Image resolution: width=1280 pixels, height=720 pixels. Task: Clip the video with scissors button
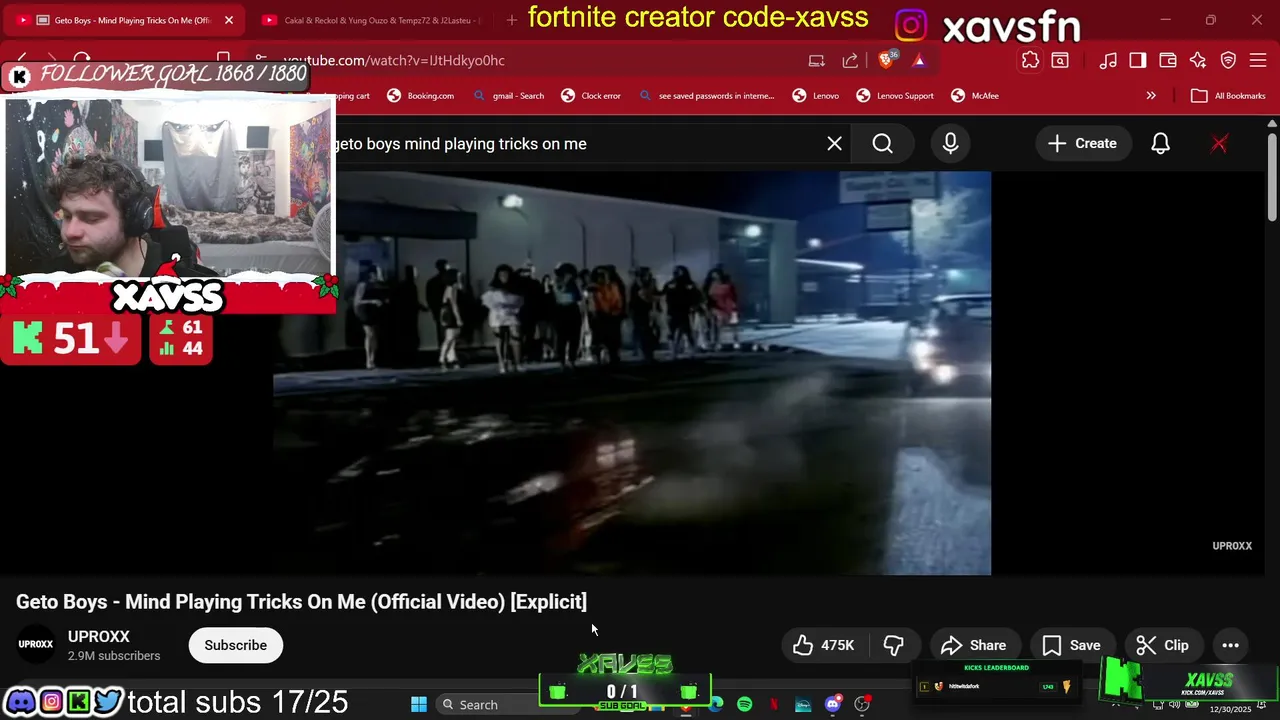(1163, 645)
